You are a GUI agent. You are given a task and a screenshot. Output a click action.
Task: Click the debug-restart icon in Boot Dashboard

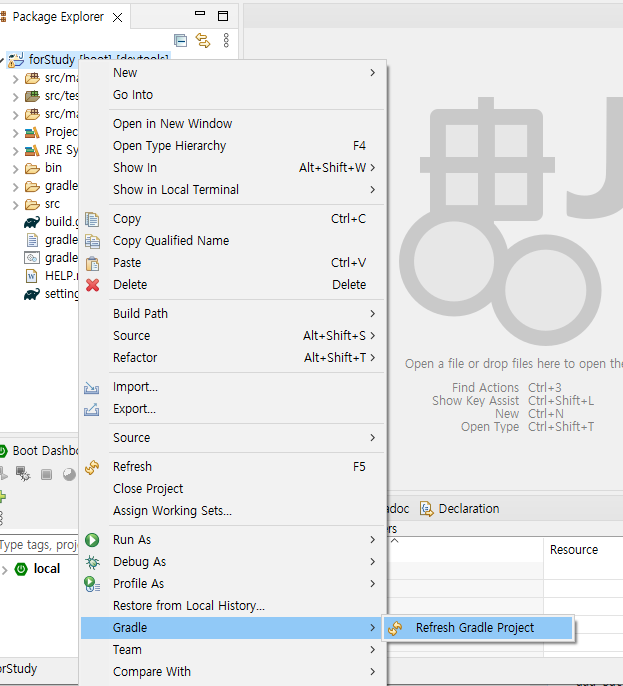pos(23,474)
